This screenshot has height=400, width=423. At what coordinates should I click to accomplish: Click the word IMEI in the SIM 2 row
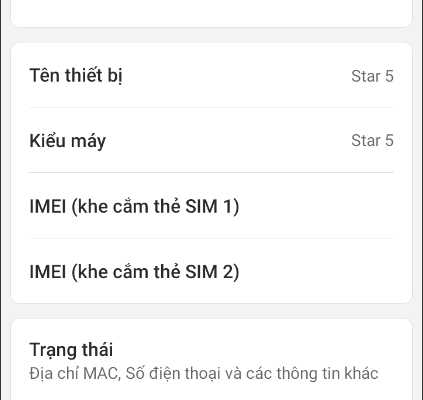tap(48, 271)
